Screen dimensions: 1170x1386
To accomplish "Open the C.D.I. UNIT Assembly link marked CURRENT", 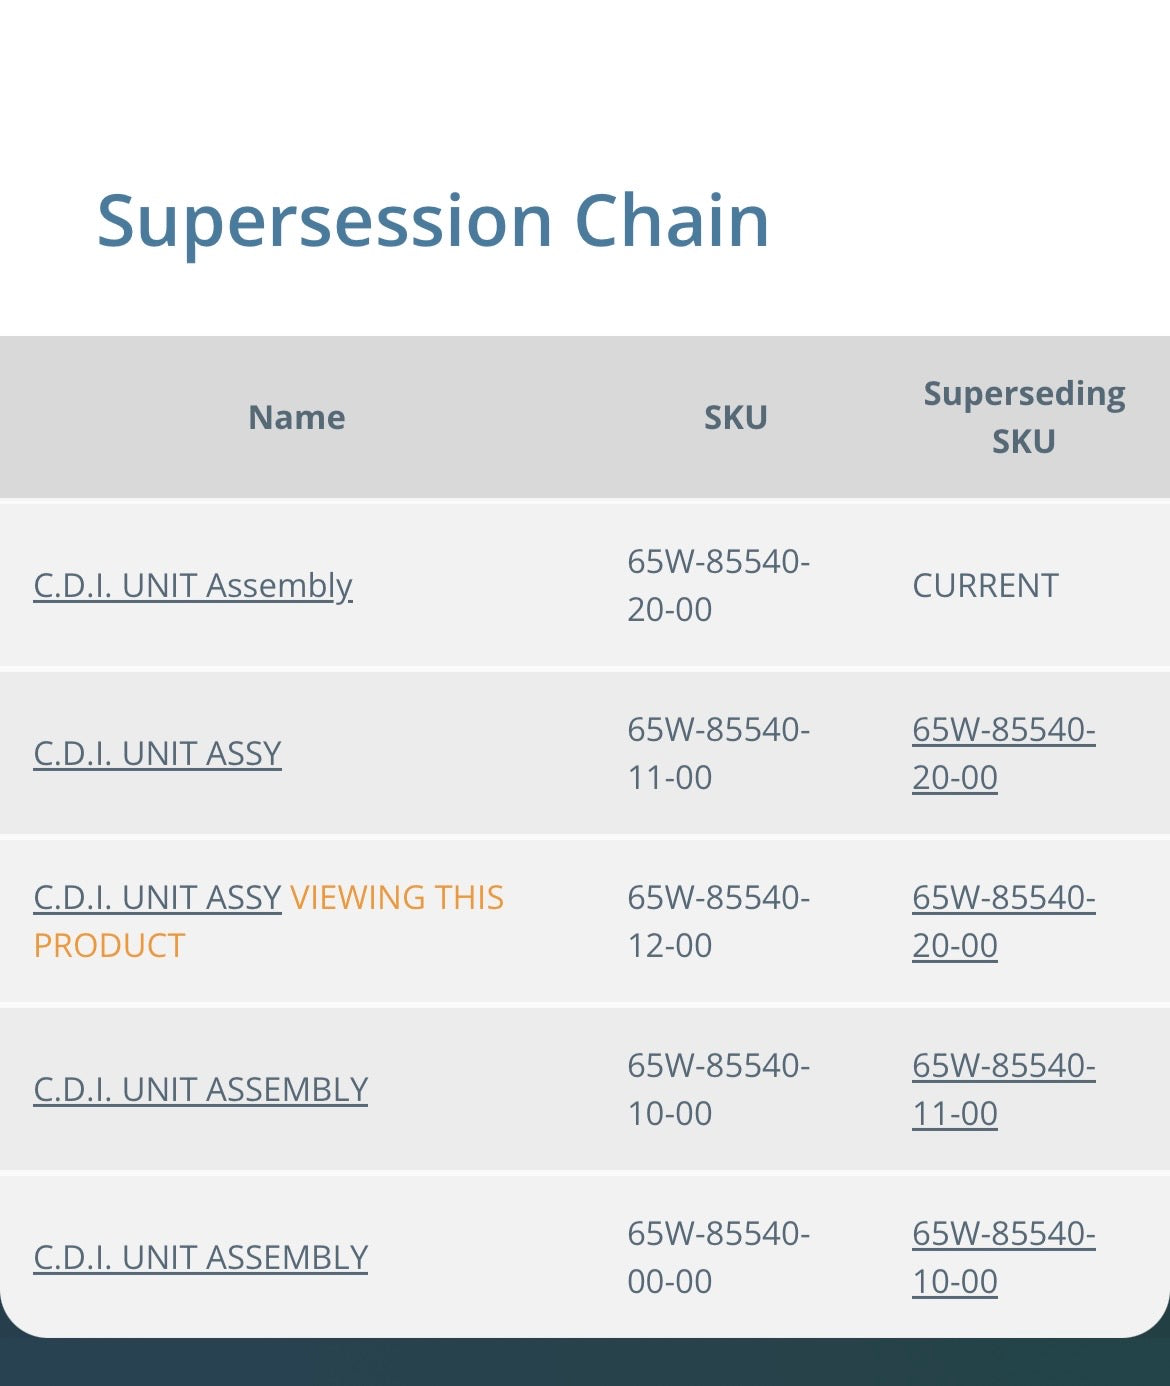I will pos(193,585).
